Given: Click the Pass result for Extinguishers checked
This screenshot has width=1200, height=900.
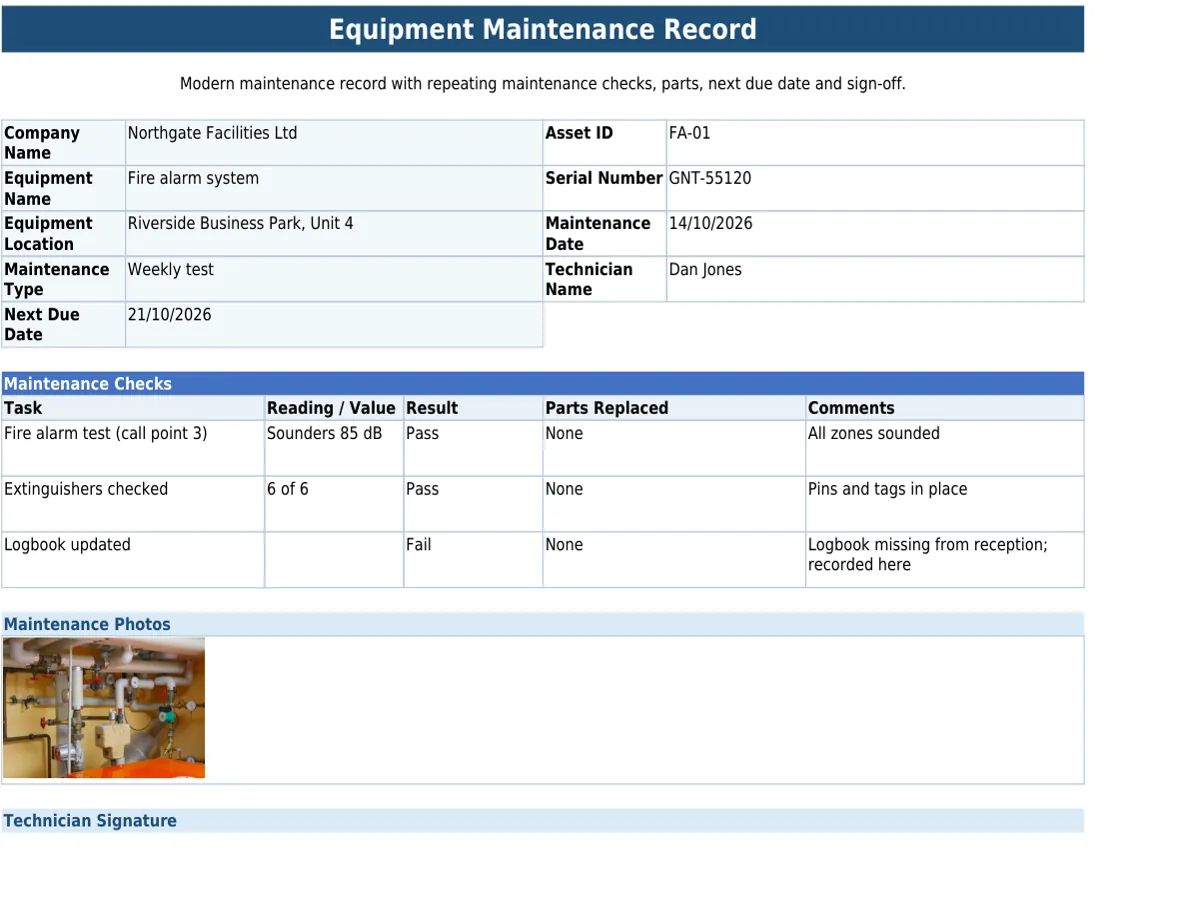Looking at the screenshot, I should click(x=473, y=504).
